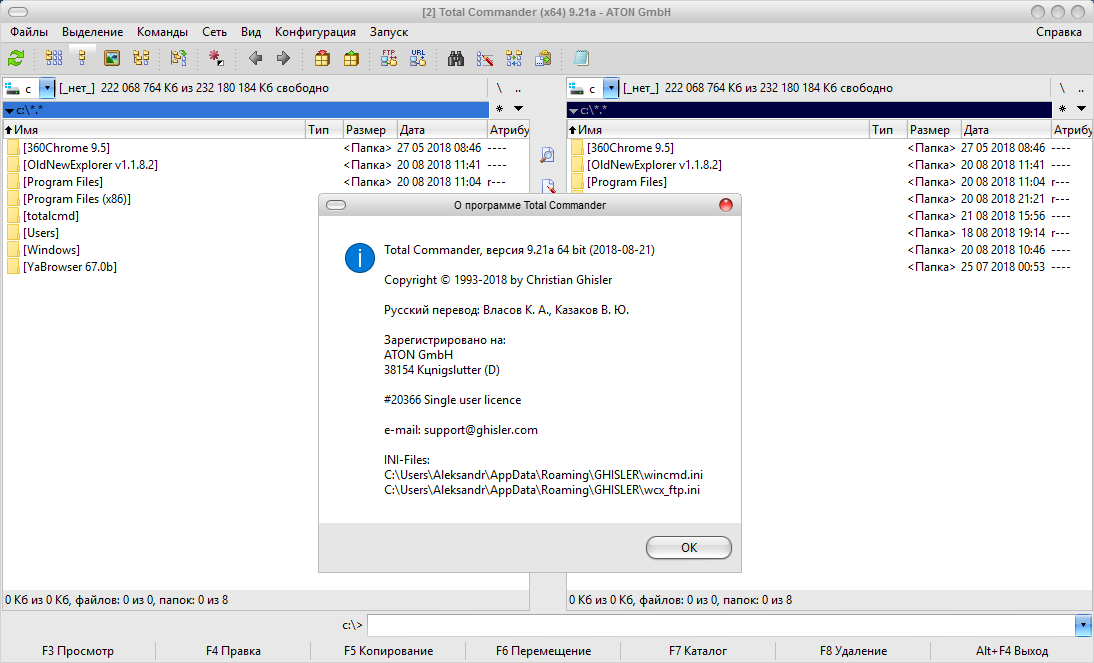Viewport: 1094px width, 663px height.
Task: Click into the command line input field
Action: (720, 625)
